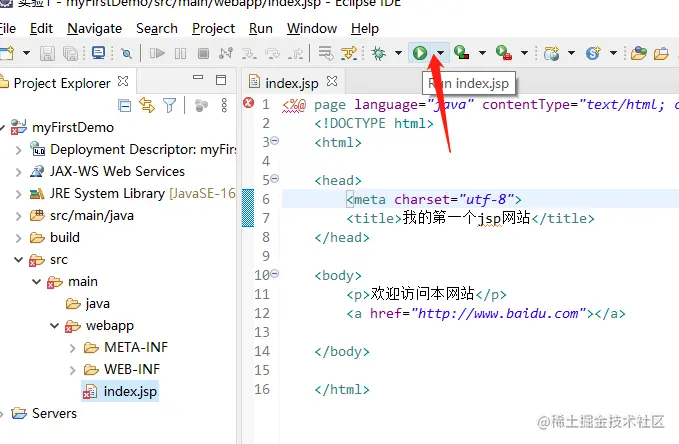Select the Servers project
The image size is (679, 444).
[x=44, y=414]
